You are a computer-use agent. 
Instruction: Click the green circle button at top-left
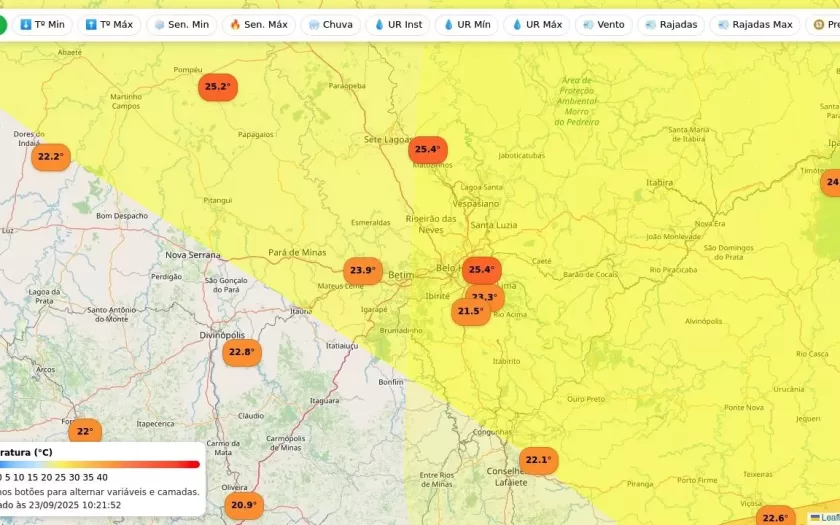1,24
